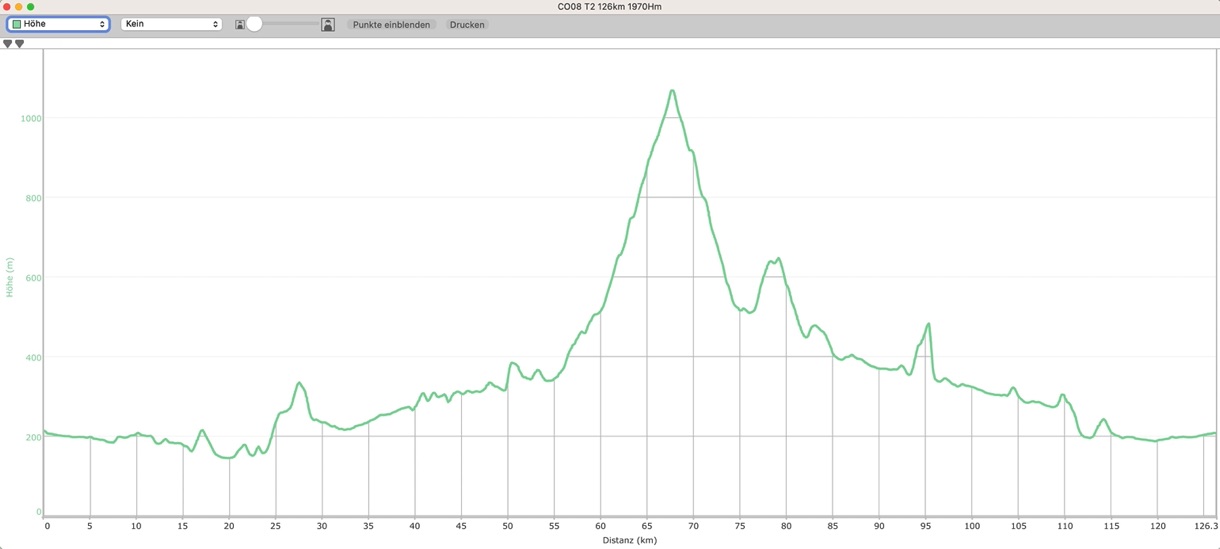Close the window with the red button
1220x549 pixels.
pos(7,7)
